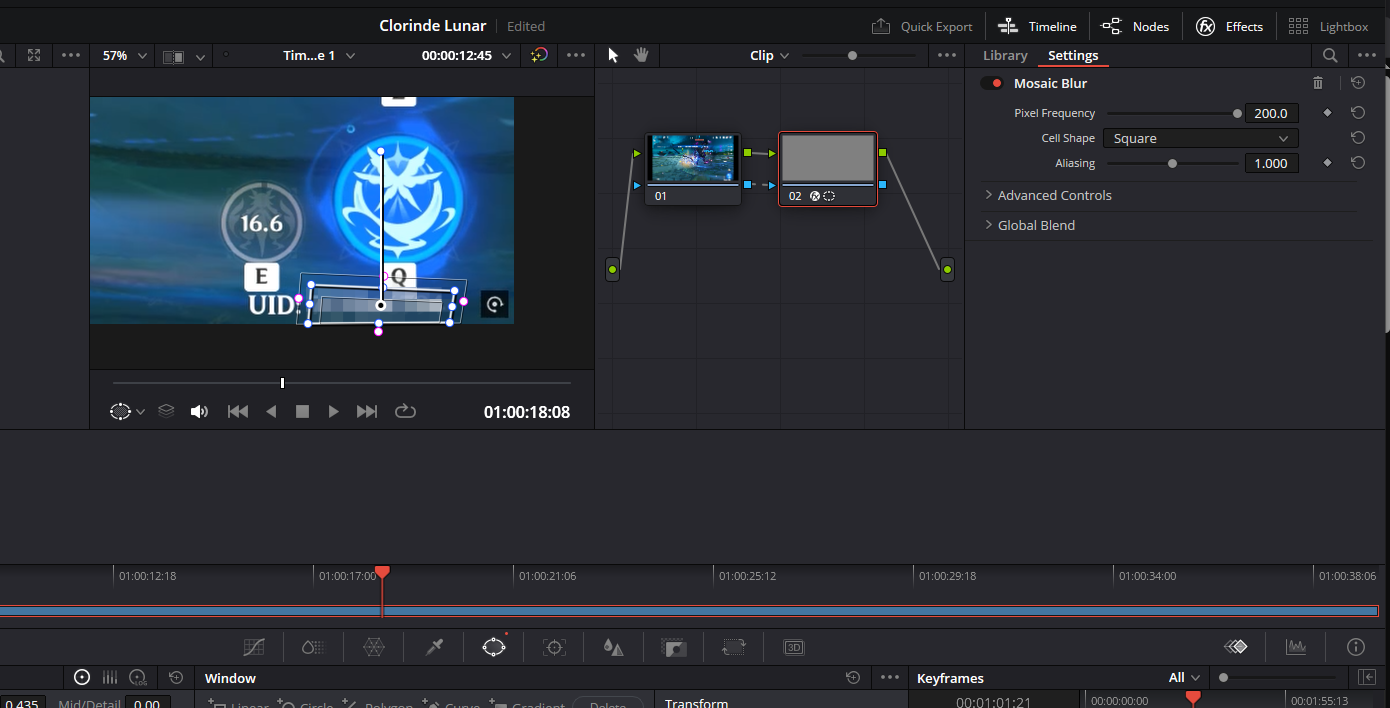Show the Keyframes editor icon
1390x708 pixels.
click(1236, 647)
